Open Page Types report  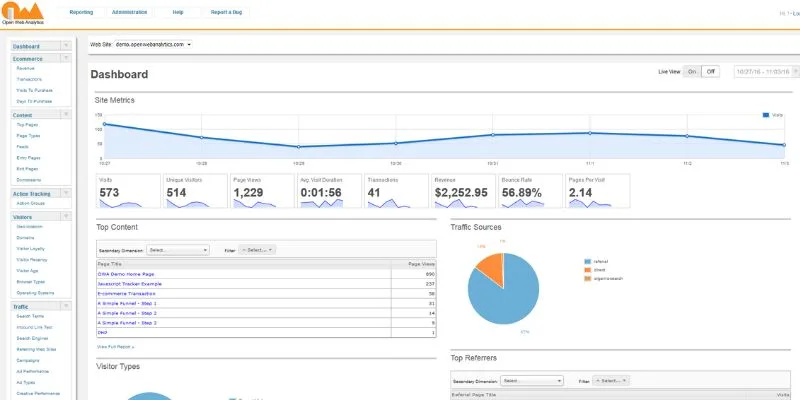coord(28,136)
